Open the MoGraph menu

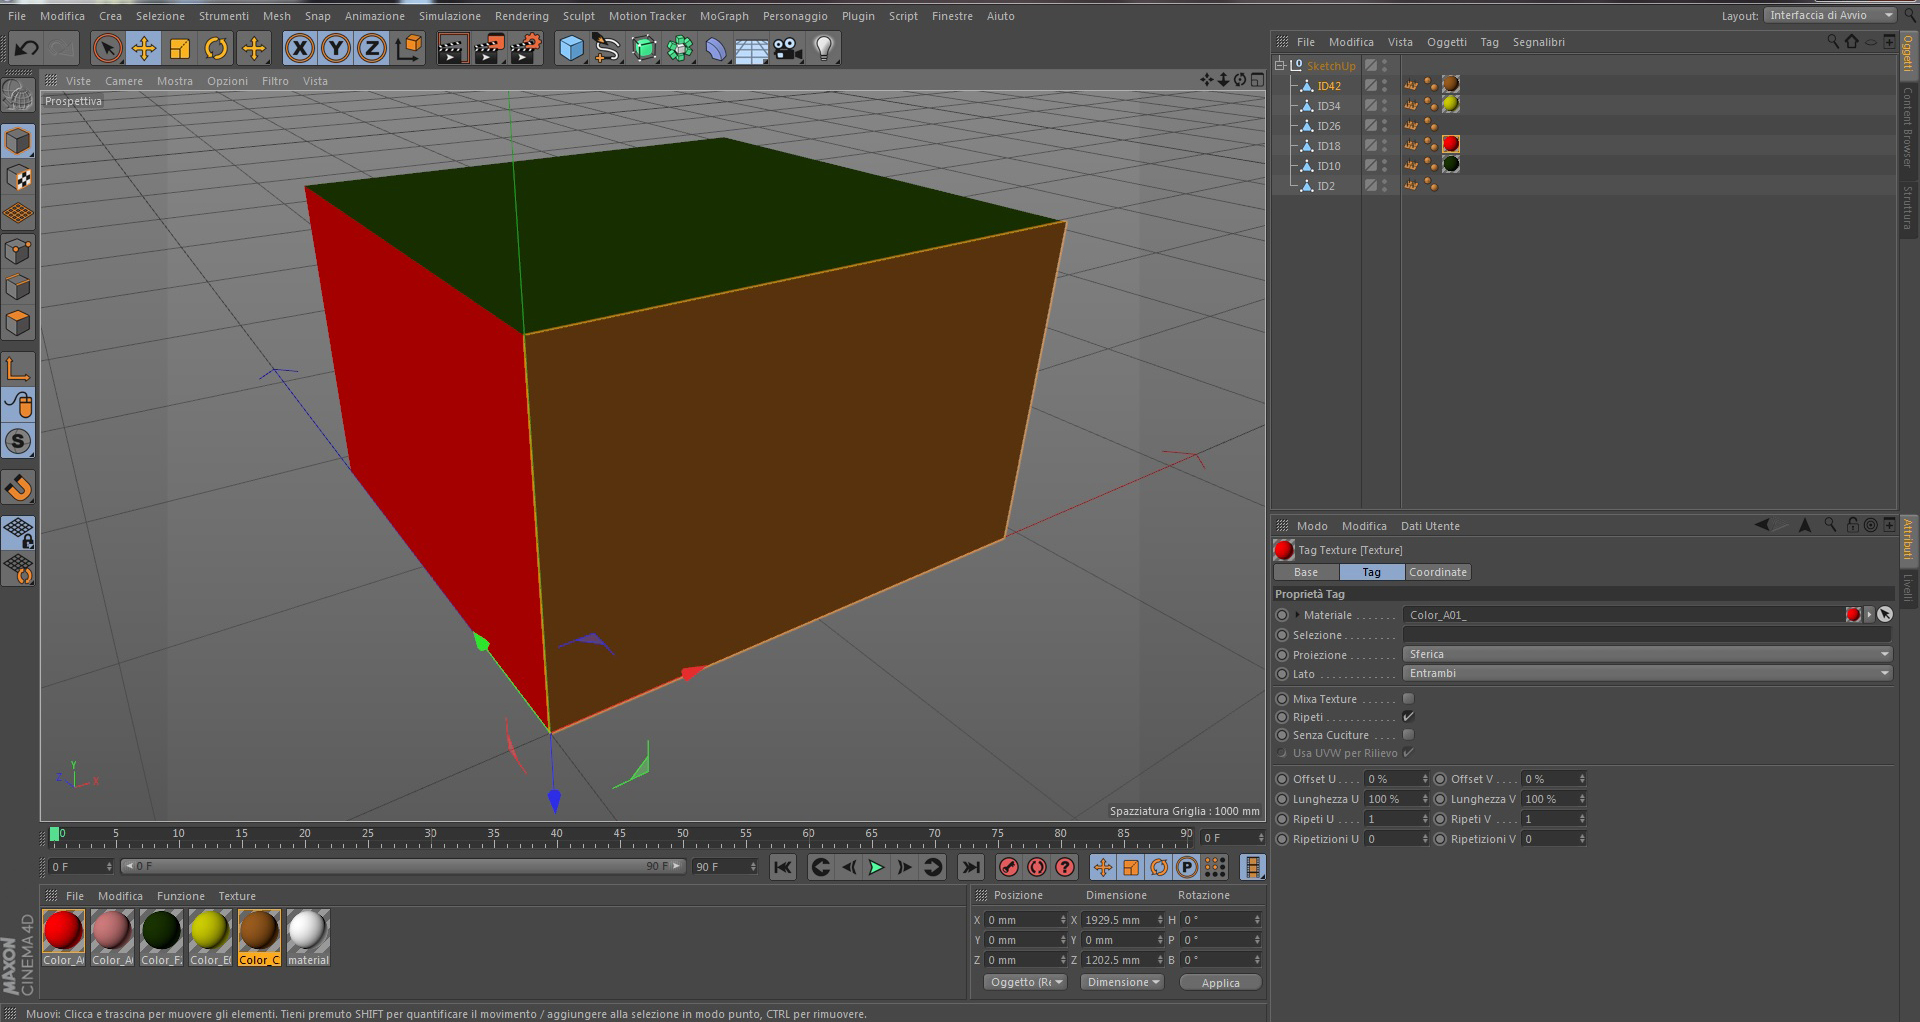coord(724,16)
